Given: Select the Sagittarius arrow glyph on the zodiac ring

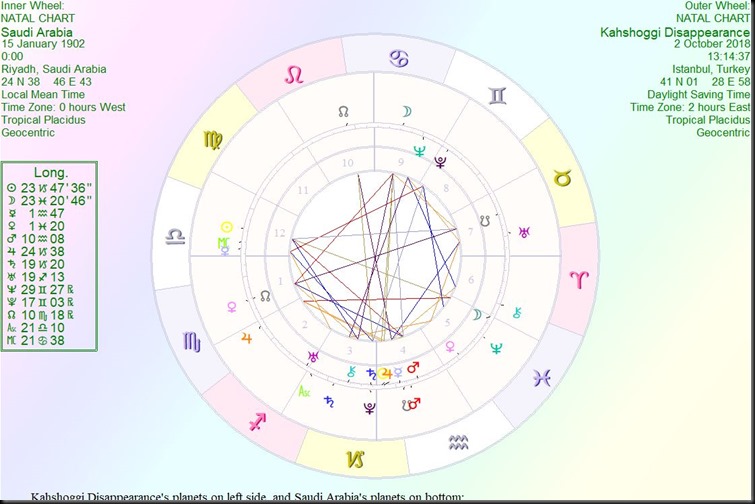Looking at the screenshot, I should click(x=258, y=422).
